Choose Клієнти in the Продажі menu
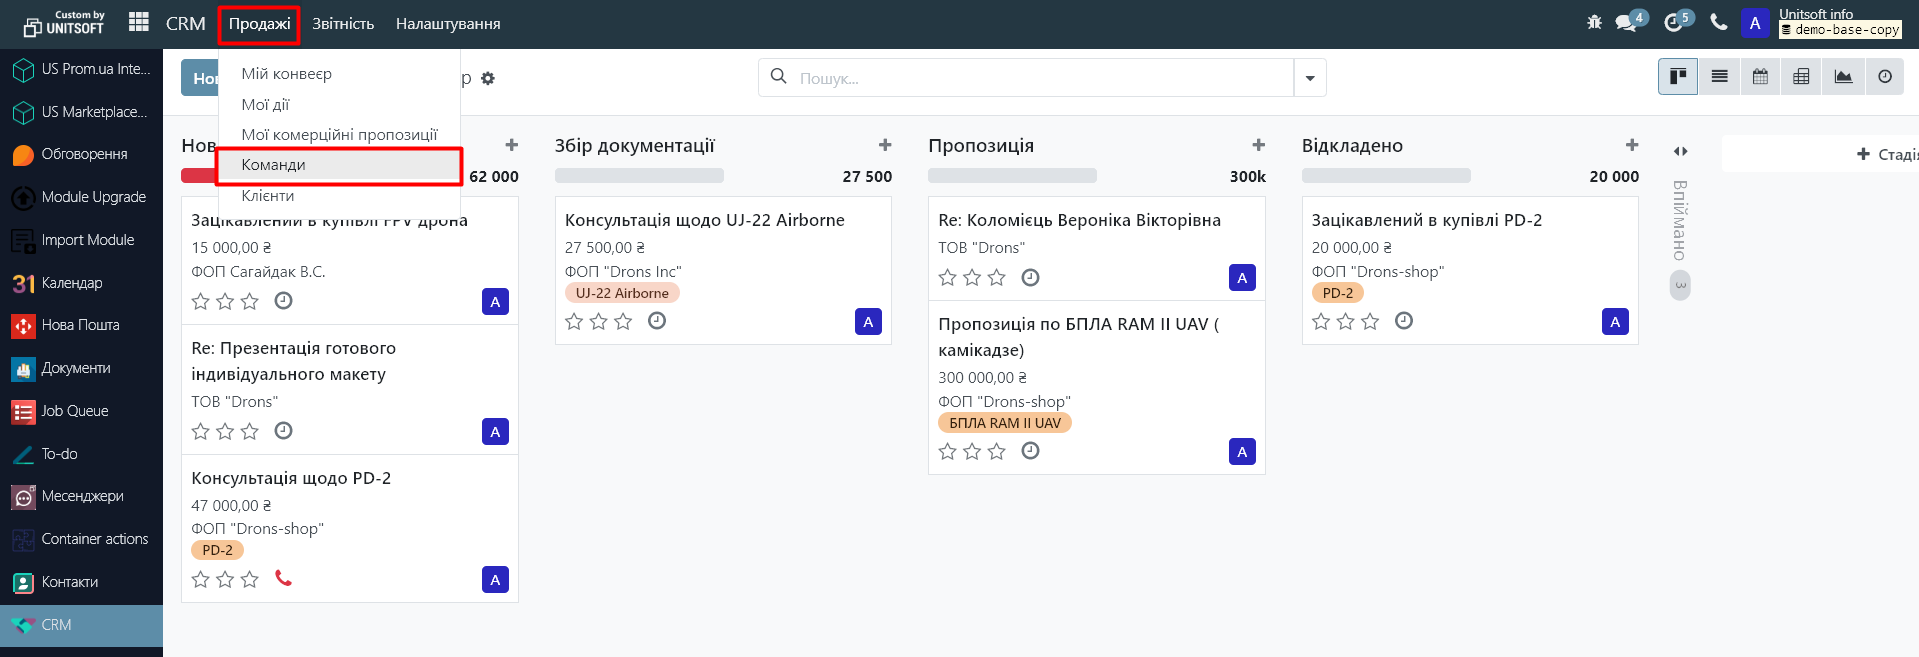 (x=339, y=195)
